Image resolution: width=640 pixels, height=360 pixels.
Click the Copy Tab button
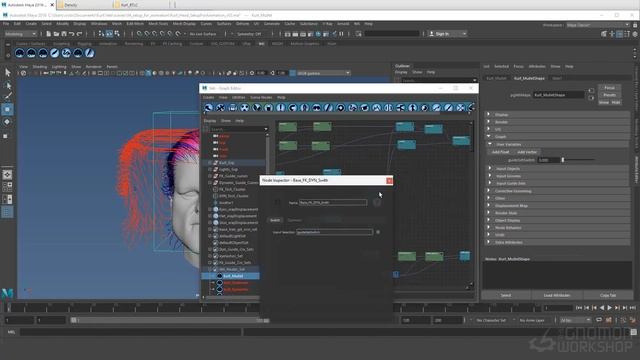click(608, 295)
